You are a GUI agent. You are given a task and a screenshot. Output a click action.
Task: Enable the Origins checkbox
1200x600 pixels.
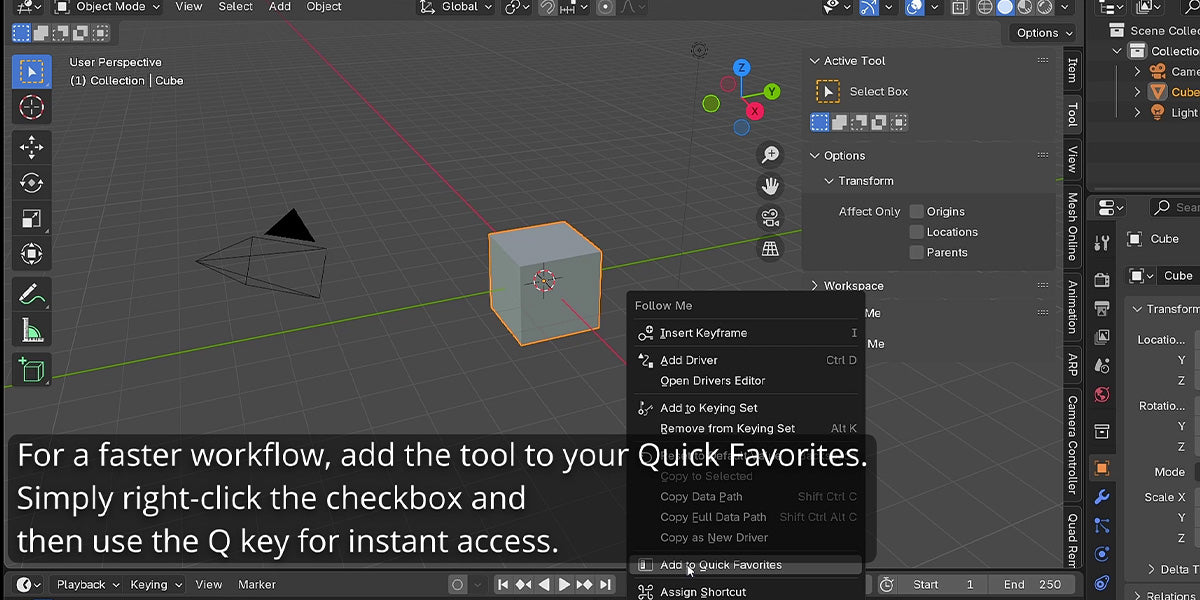click(x=916, y=211)
